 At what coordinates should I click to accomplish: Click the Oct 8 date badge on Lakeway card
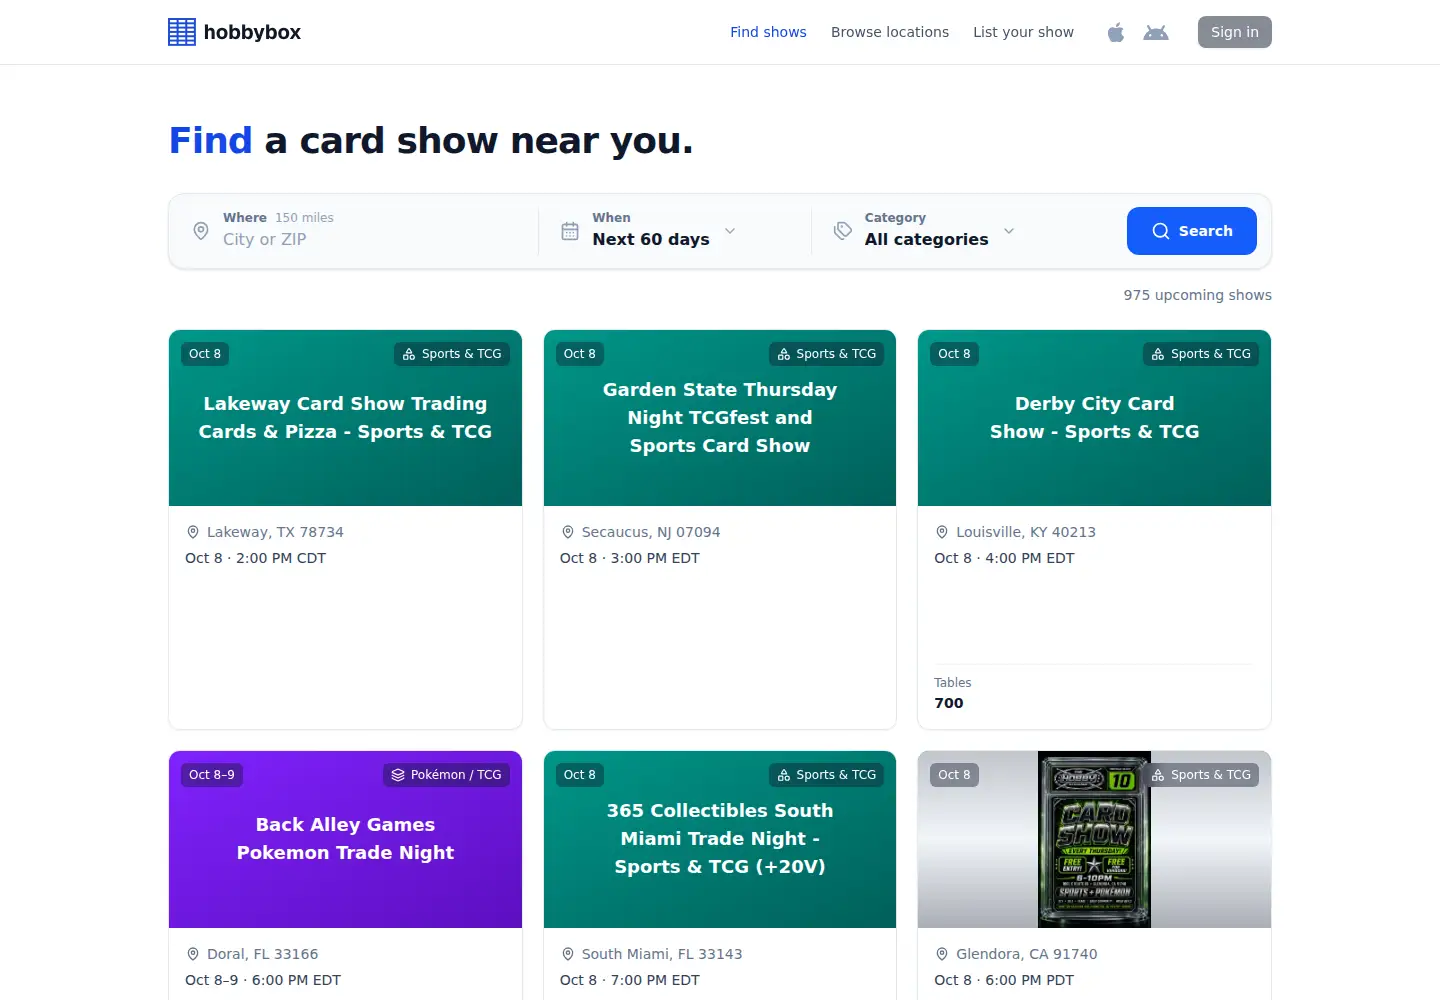205,354
